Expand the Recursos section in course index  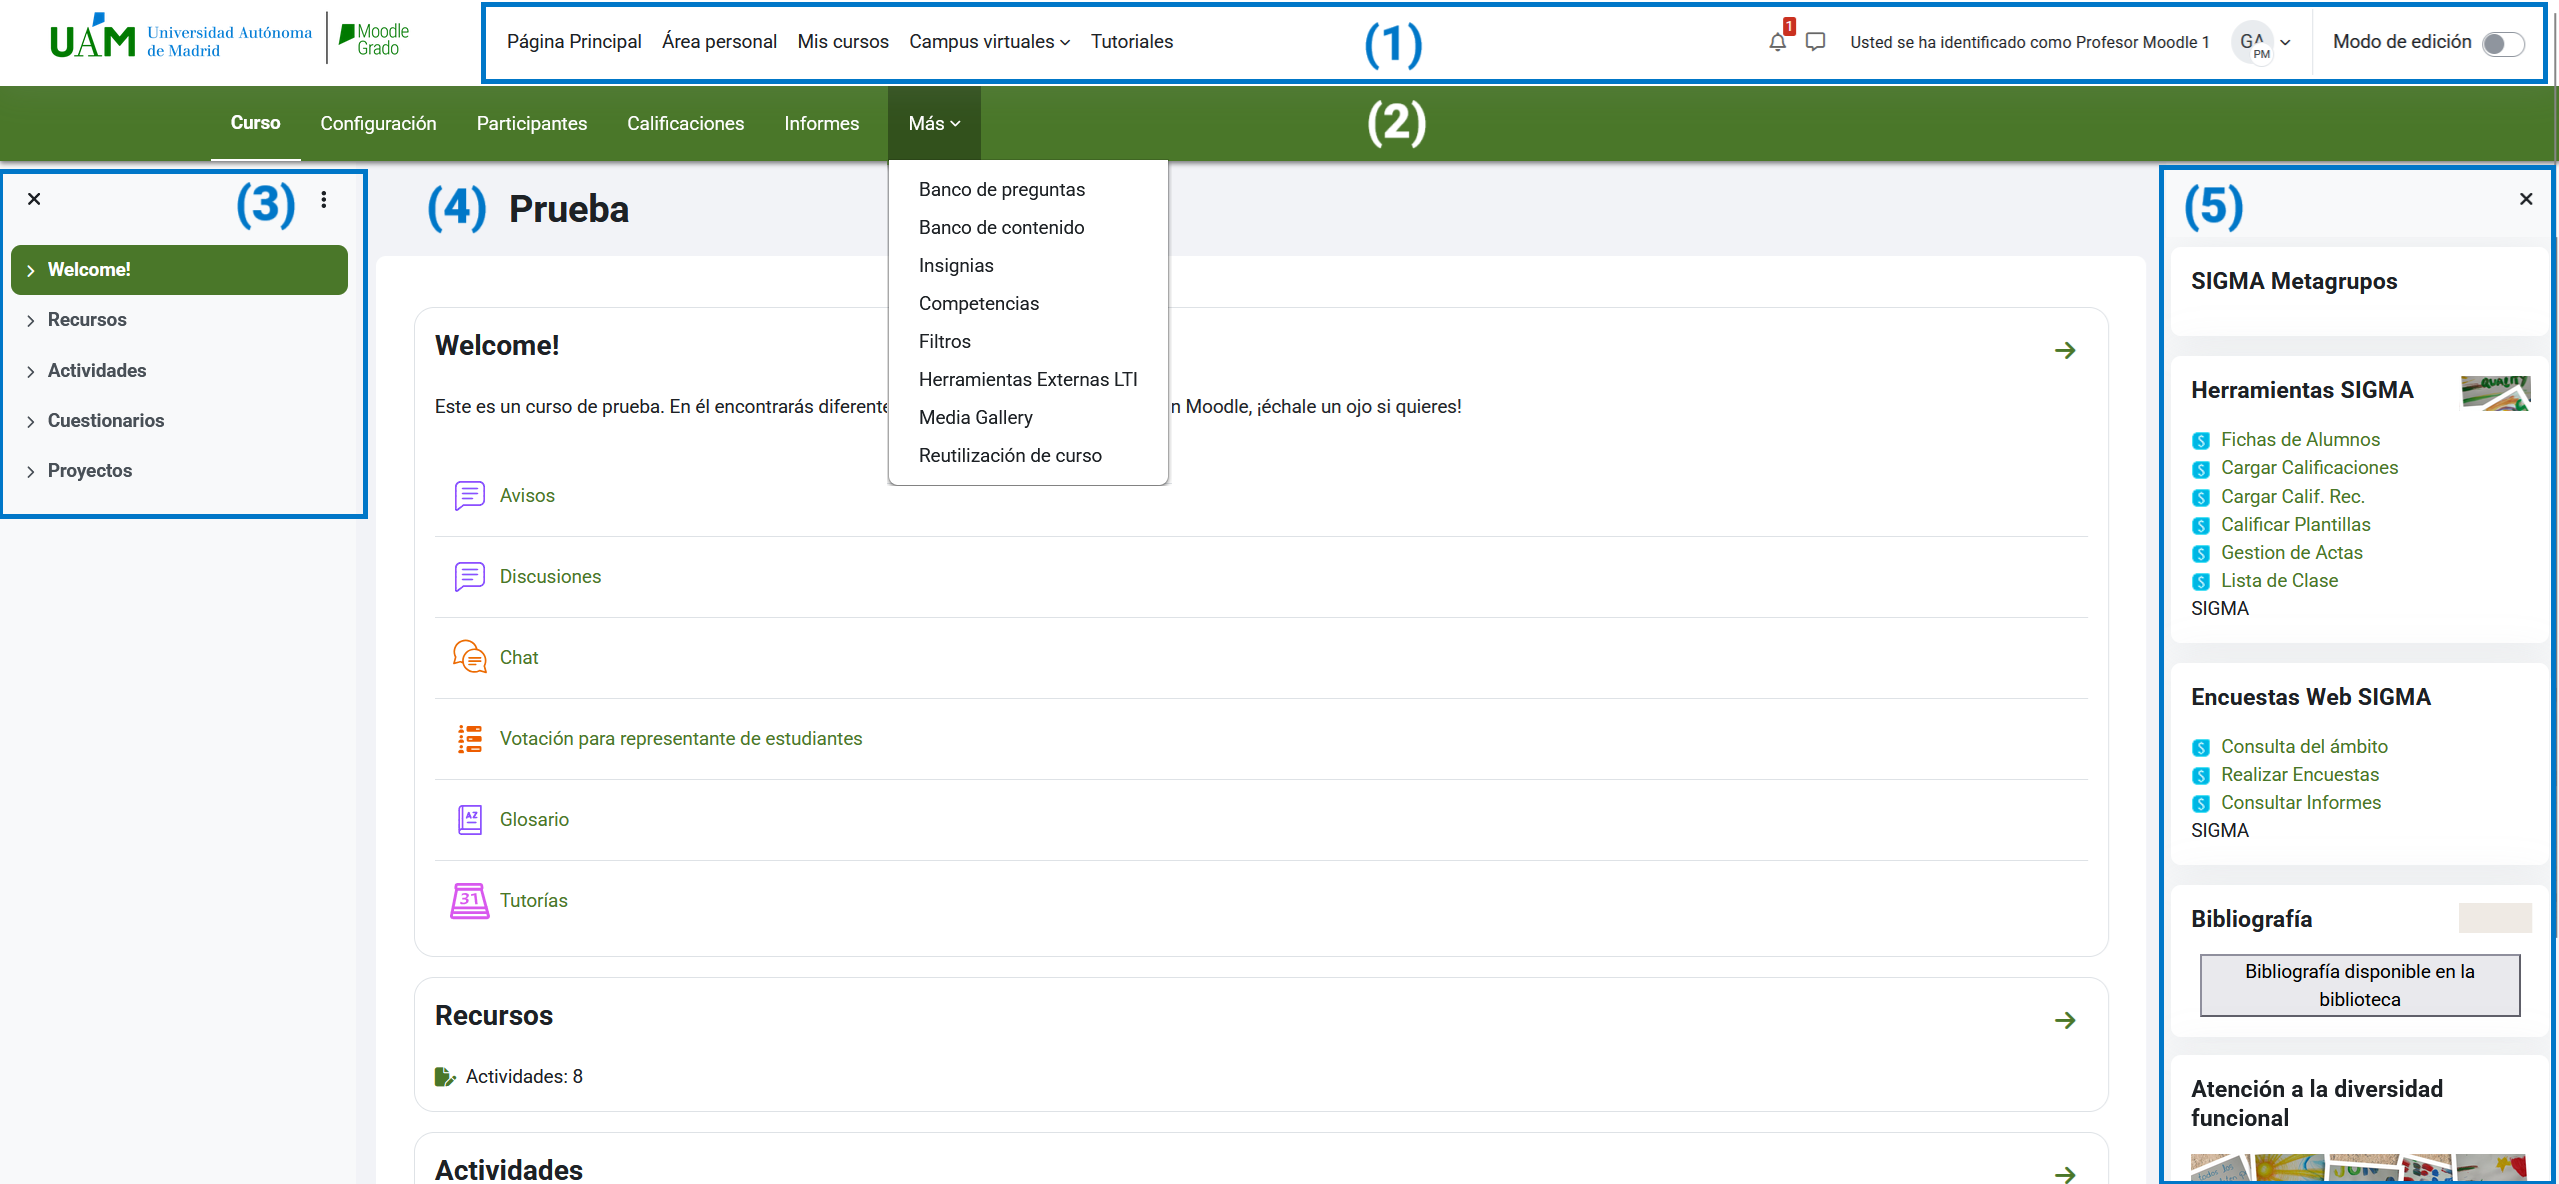[31, 321]
